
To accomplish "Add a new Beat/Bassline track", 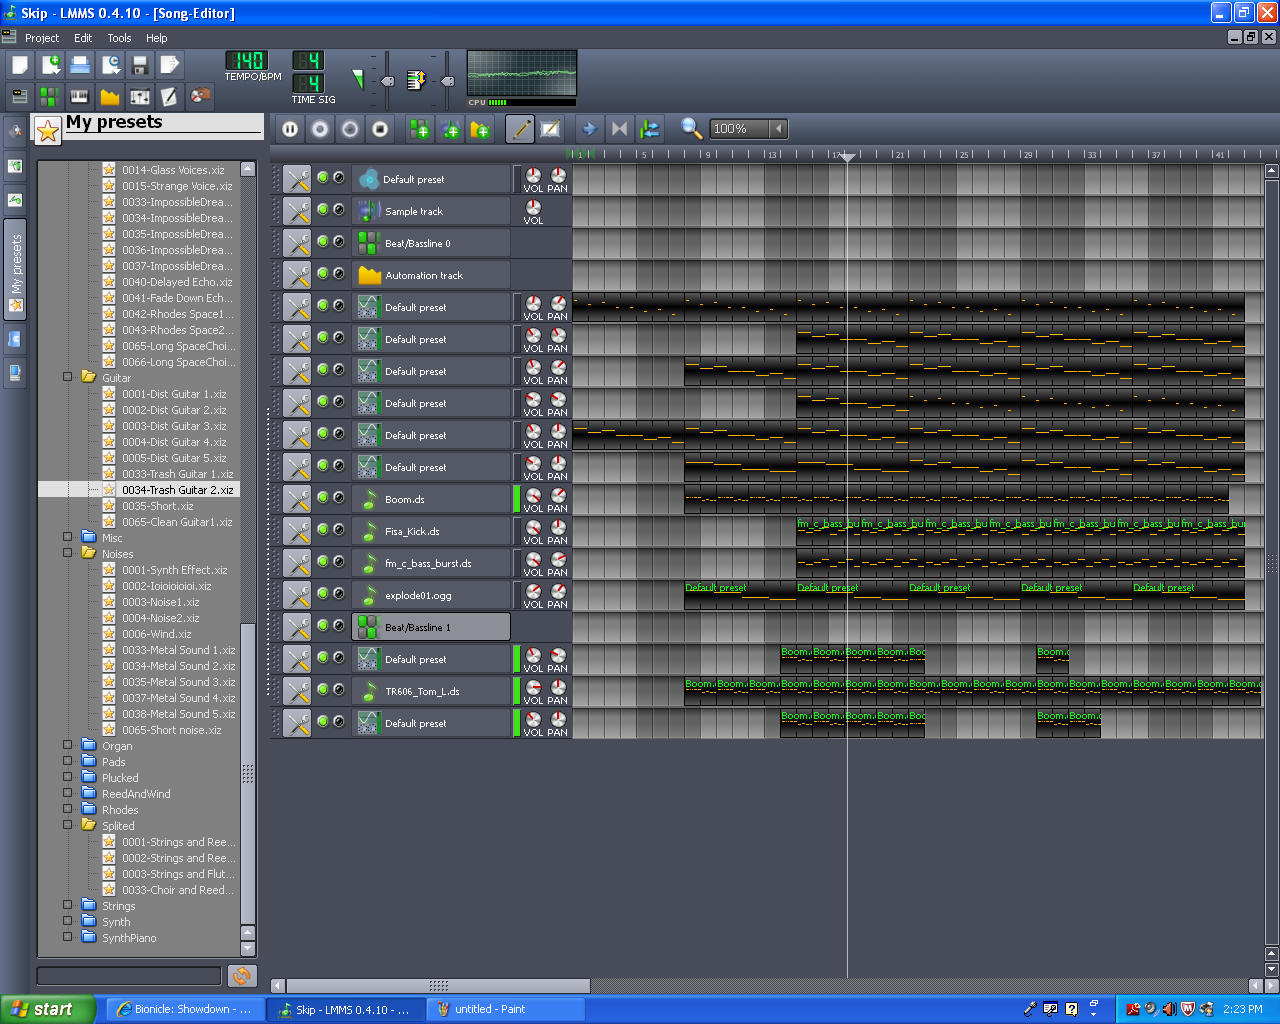I will [x=419, y=128].
